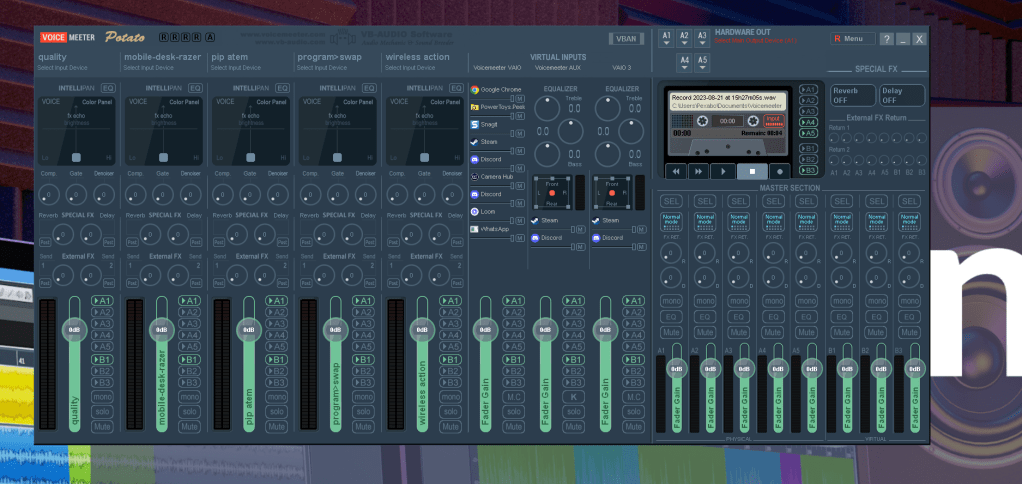Click the master A5 fader gain knob
The width and height of the screenshot is (1022, 484).
[x=812, y=369]
